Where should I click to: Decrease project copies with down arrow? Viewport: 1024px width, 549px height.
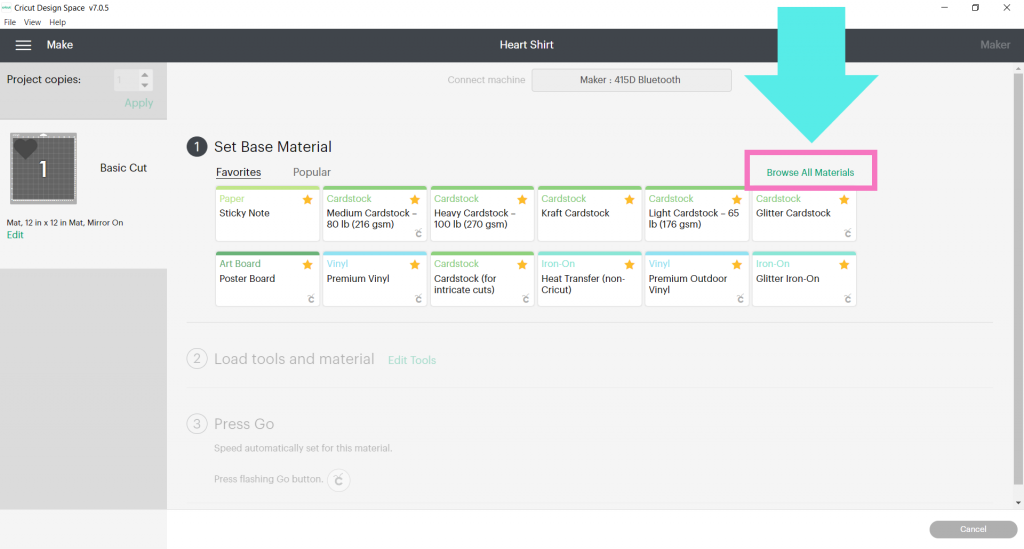pyautogui.click(x=145, y=86)
